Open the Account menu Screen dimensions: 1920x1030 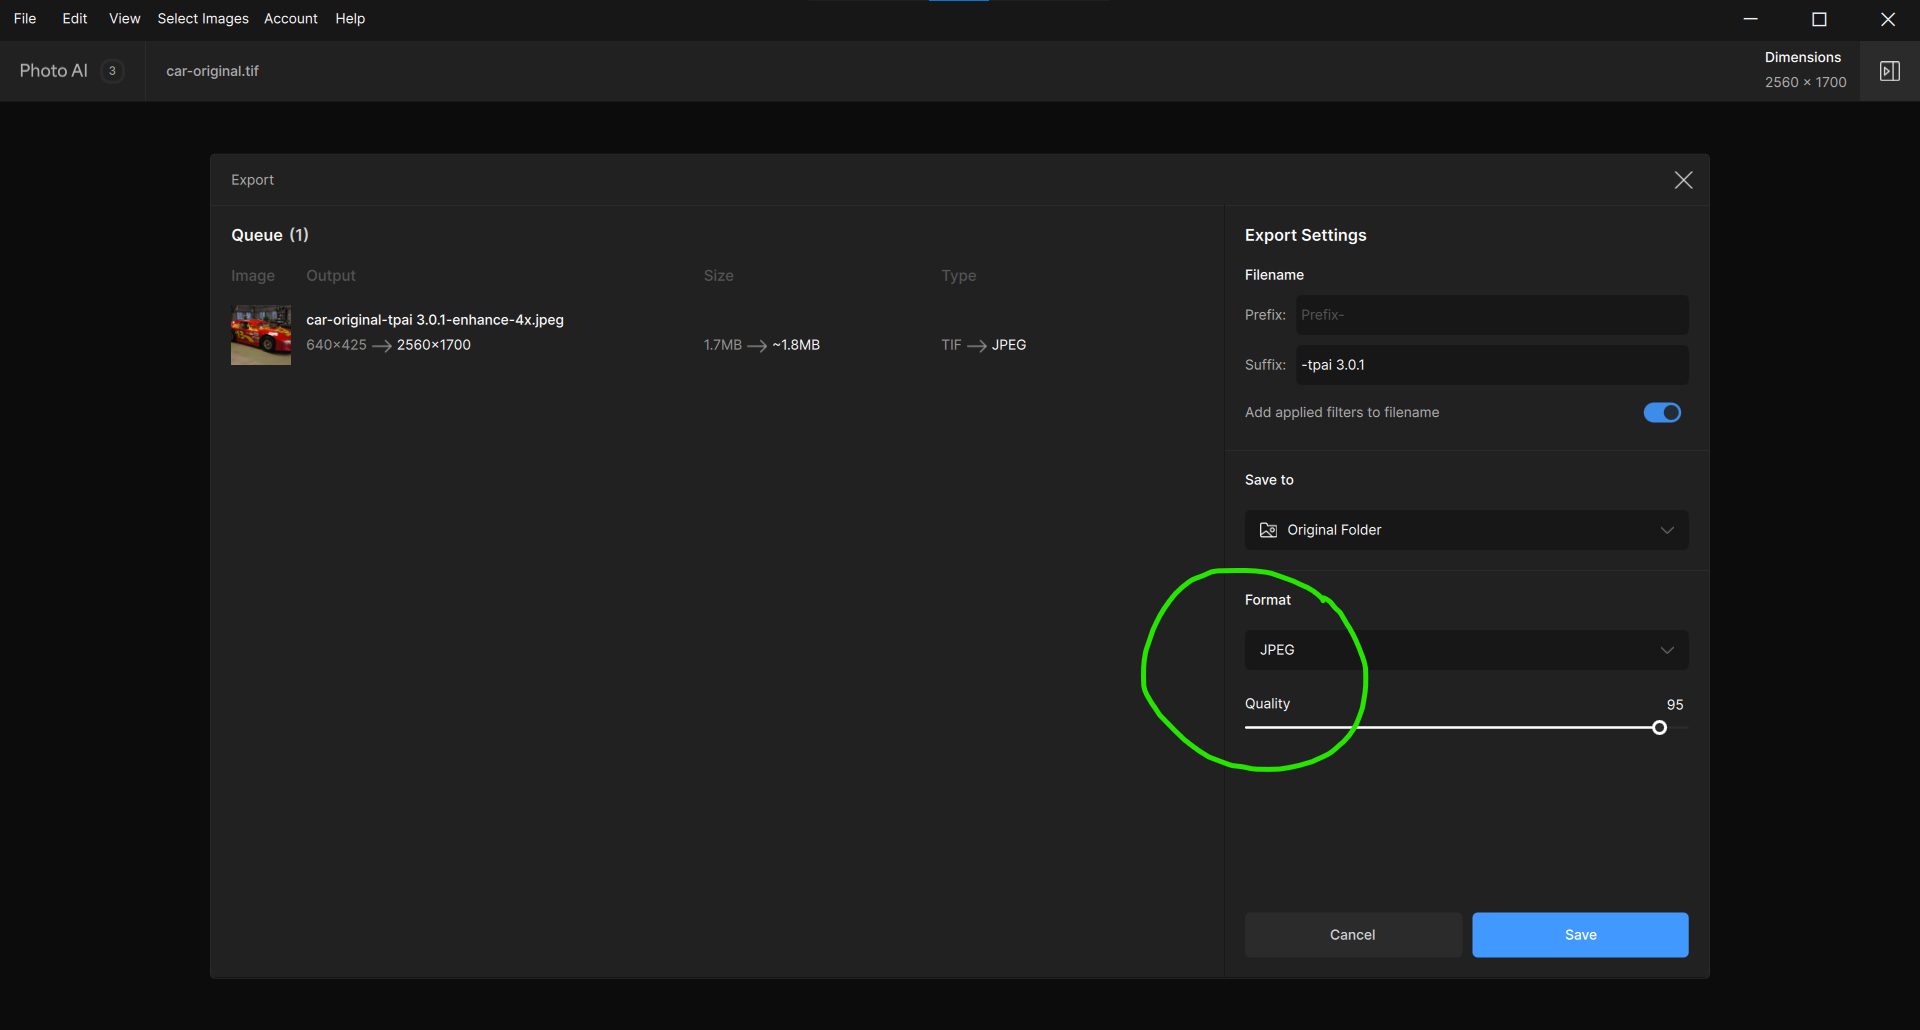point(290,18)
